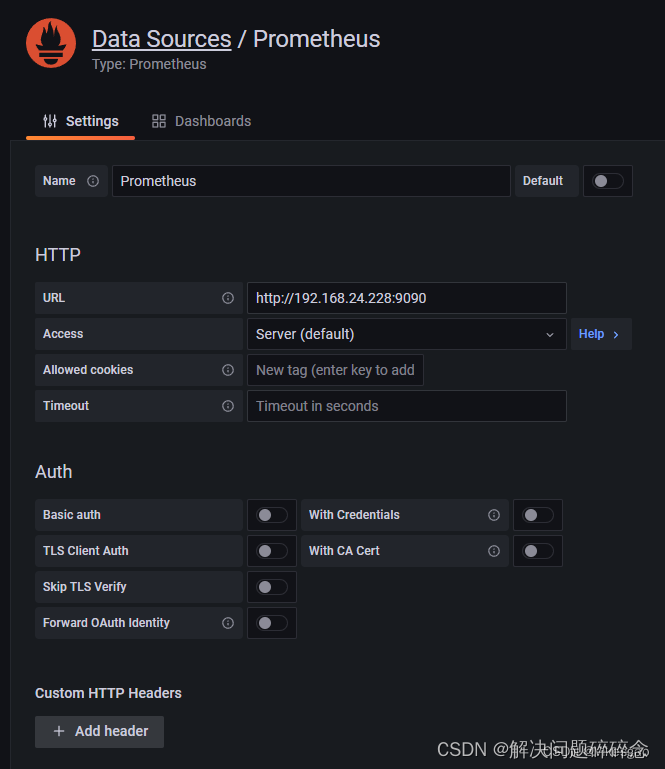Click the Access label
Image resolution: width=665 pixels, height=769 pixels.
(63, 334)
